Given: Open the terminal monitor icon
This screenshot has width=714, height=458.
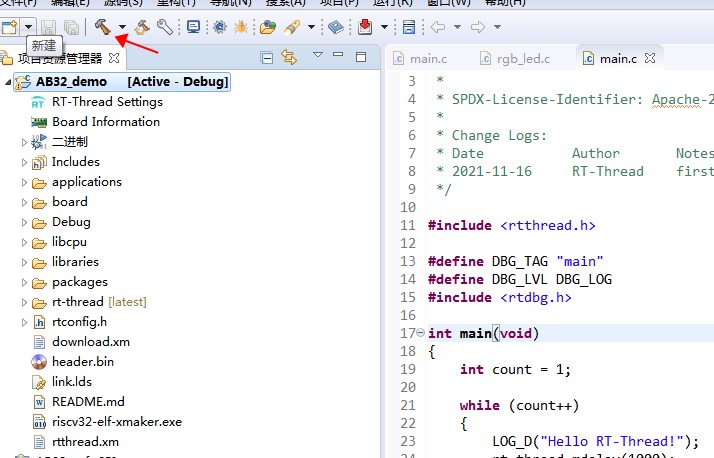Looking at the screenshot, I should click(194, 27).
